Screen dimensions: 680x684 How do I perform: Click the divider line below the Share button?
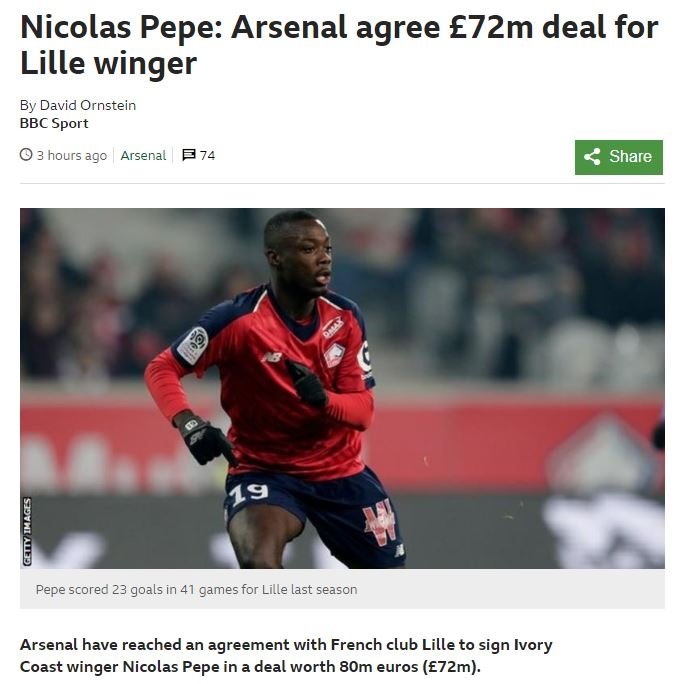(342, 183)
